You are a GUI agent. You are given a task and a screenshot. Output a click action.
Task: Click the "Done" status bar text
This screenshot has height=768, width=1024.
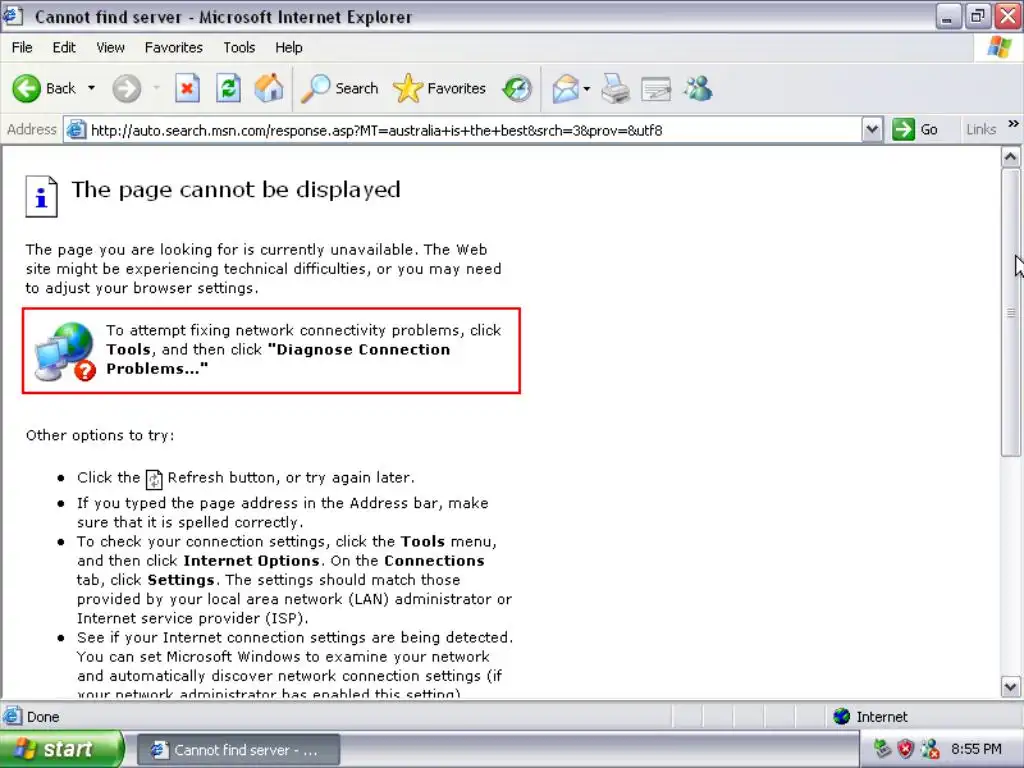point(43,717)
